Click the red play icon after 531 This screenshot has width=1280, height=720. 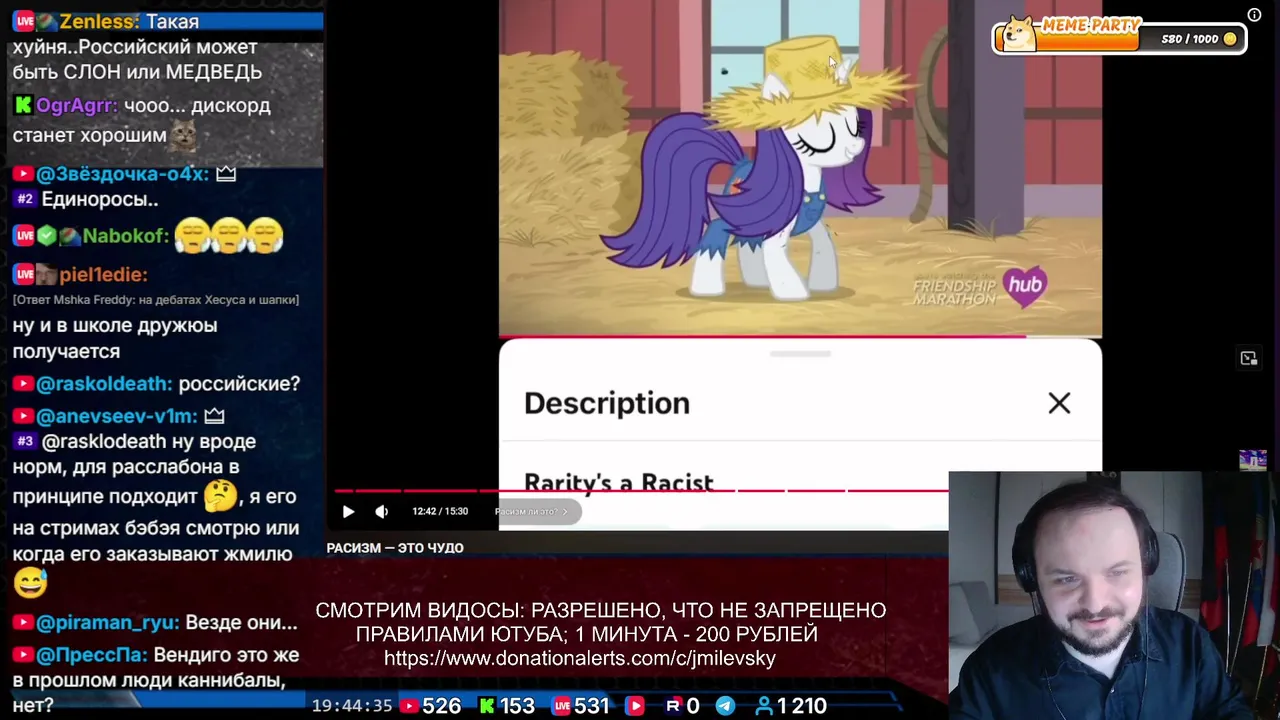pyautogui.click(x=635, y=706)
